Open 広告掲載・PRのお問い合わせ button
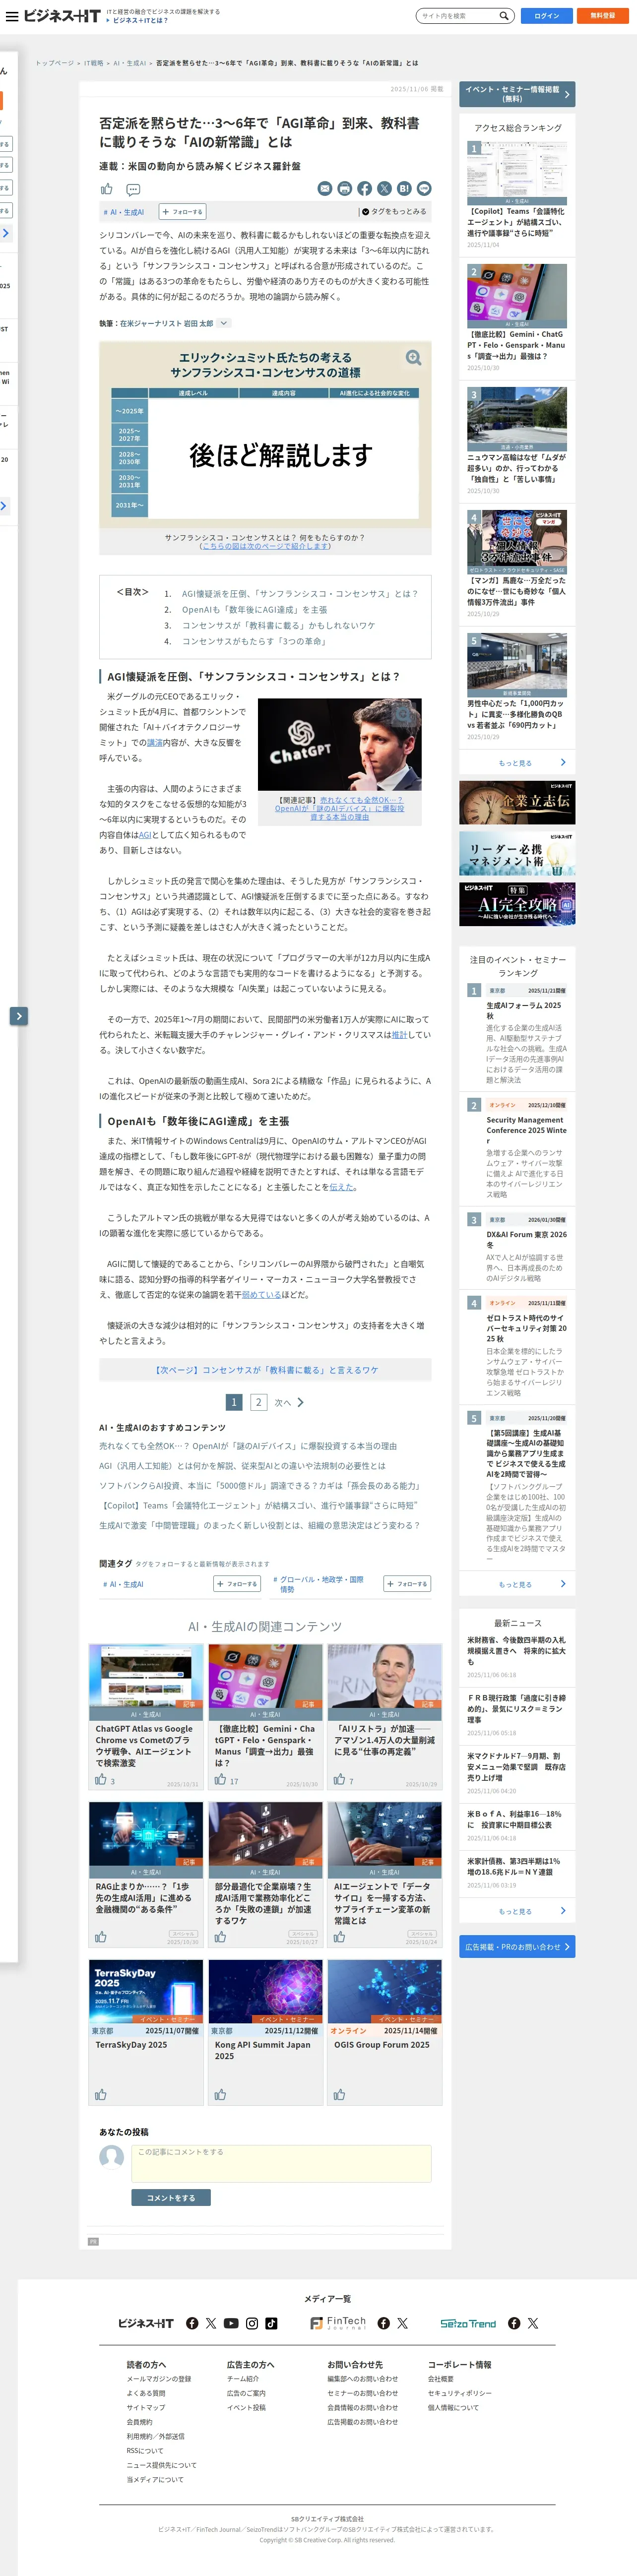The width and height of the screenshot is (637, 2576). 517,1947
